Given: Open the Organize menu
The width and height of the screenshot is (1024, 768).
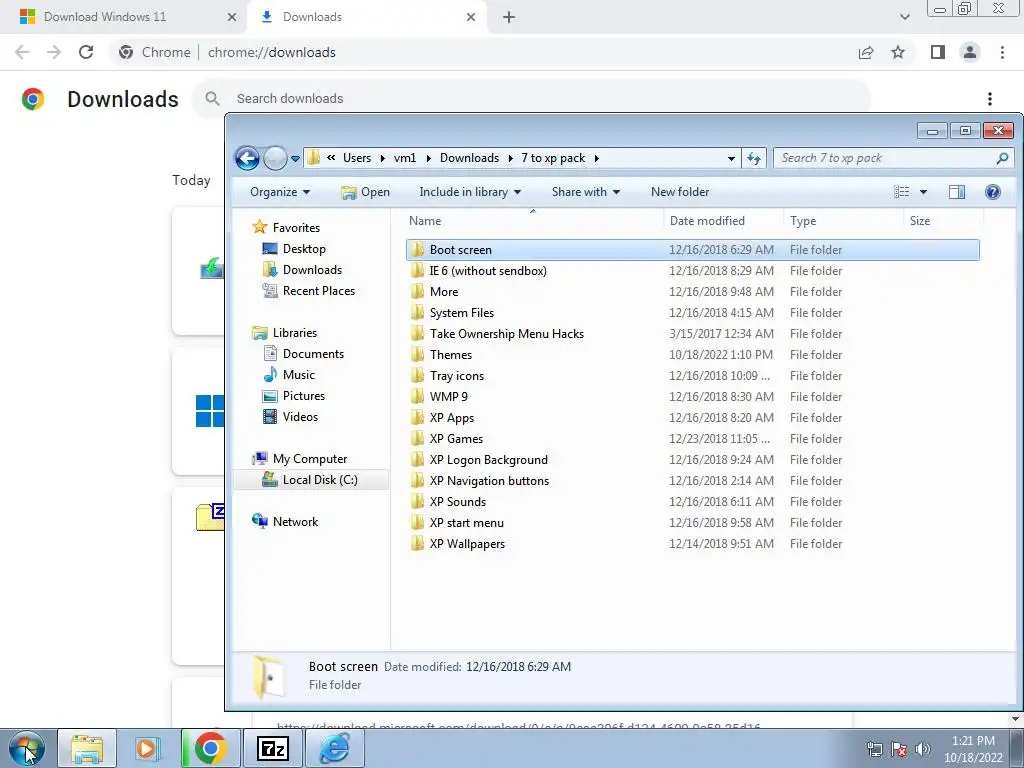Looking at the screenshot, I should (x=280, y=192).
